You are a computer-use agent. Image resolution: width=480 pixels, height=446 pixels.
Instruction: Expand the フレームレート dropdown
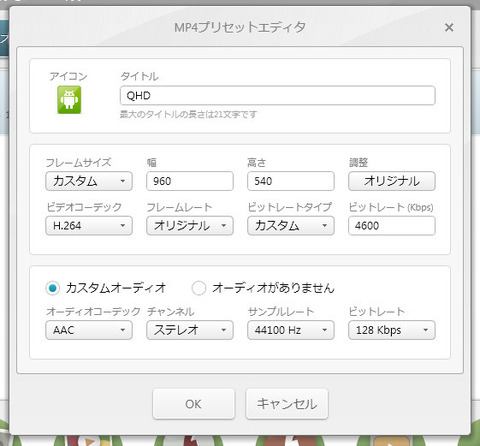pyautogui.click(x=190, y=226)
